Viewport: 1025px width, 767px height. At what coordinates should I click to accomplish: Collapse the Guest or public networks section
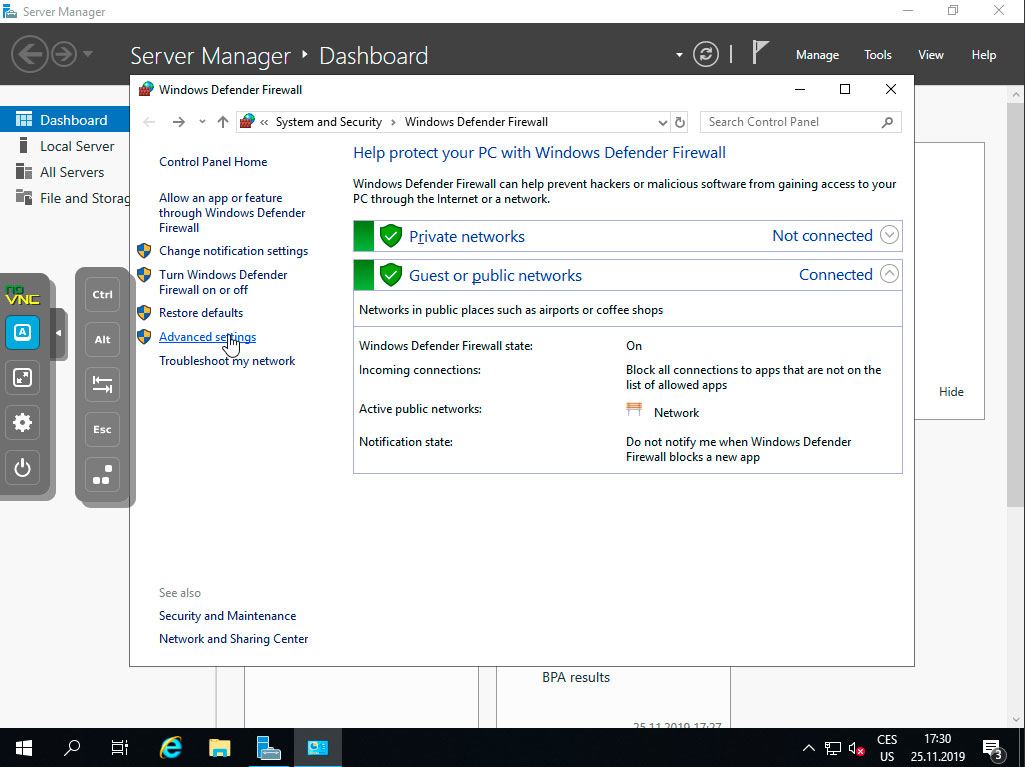(888, 273)
